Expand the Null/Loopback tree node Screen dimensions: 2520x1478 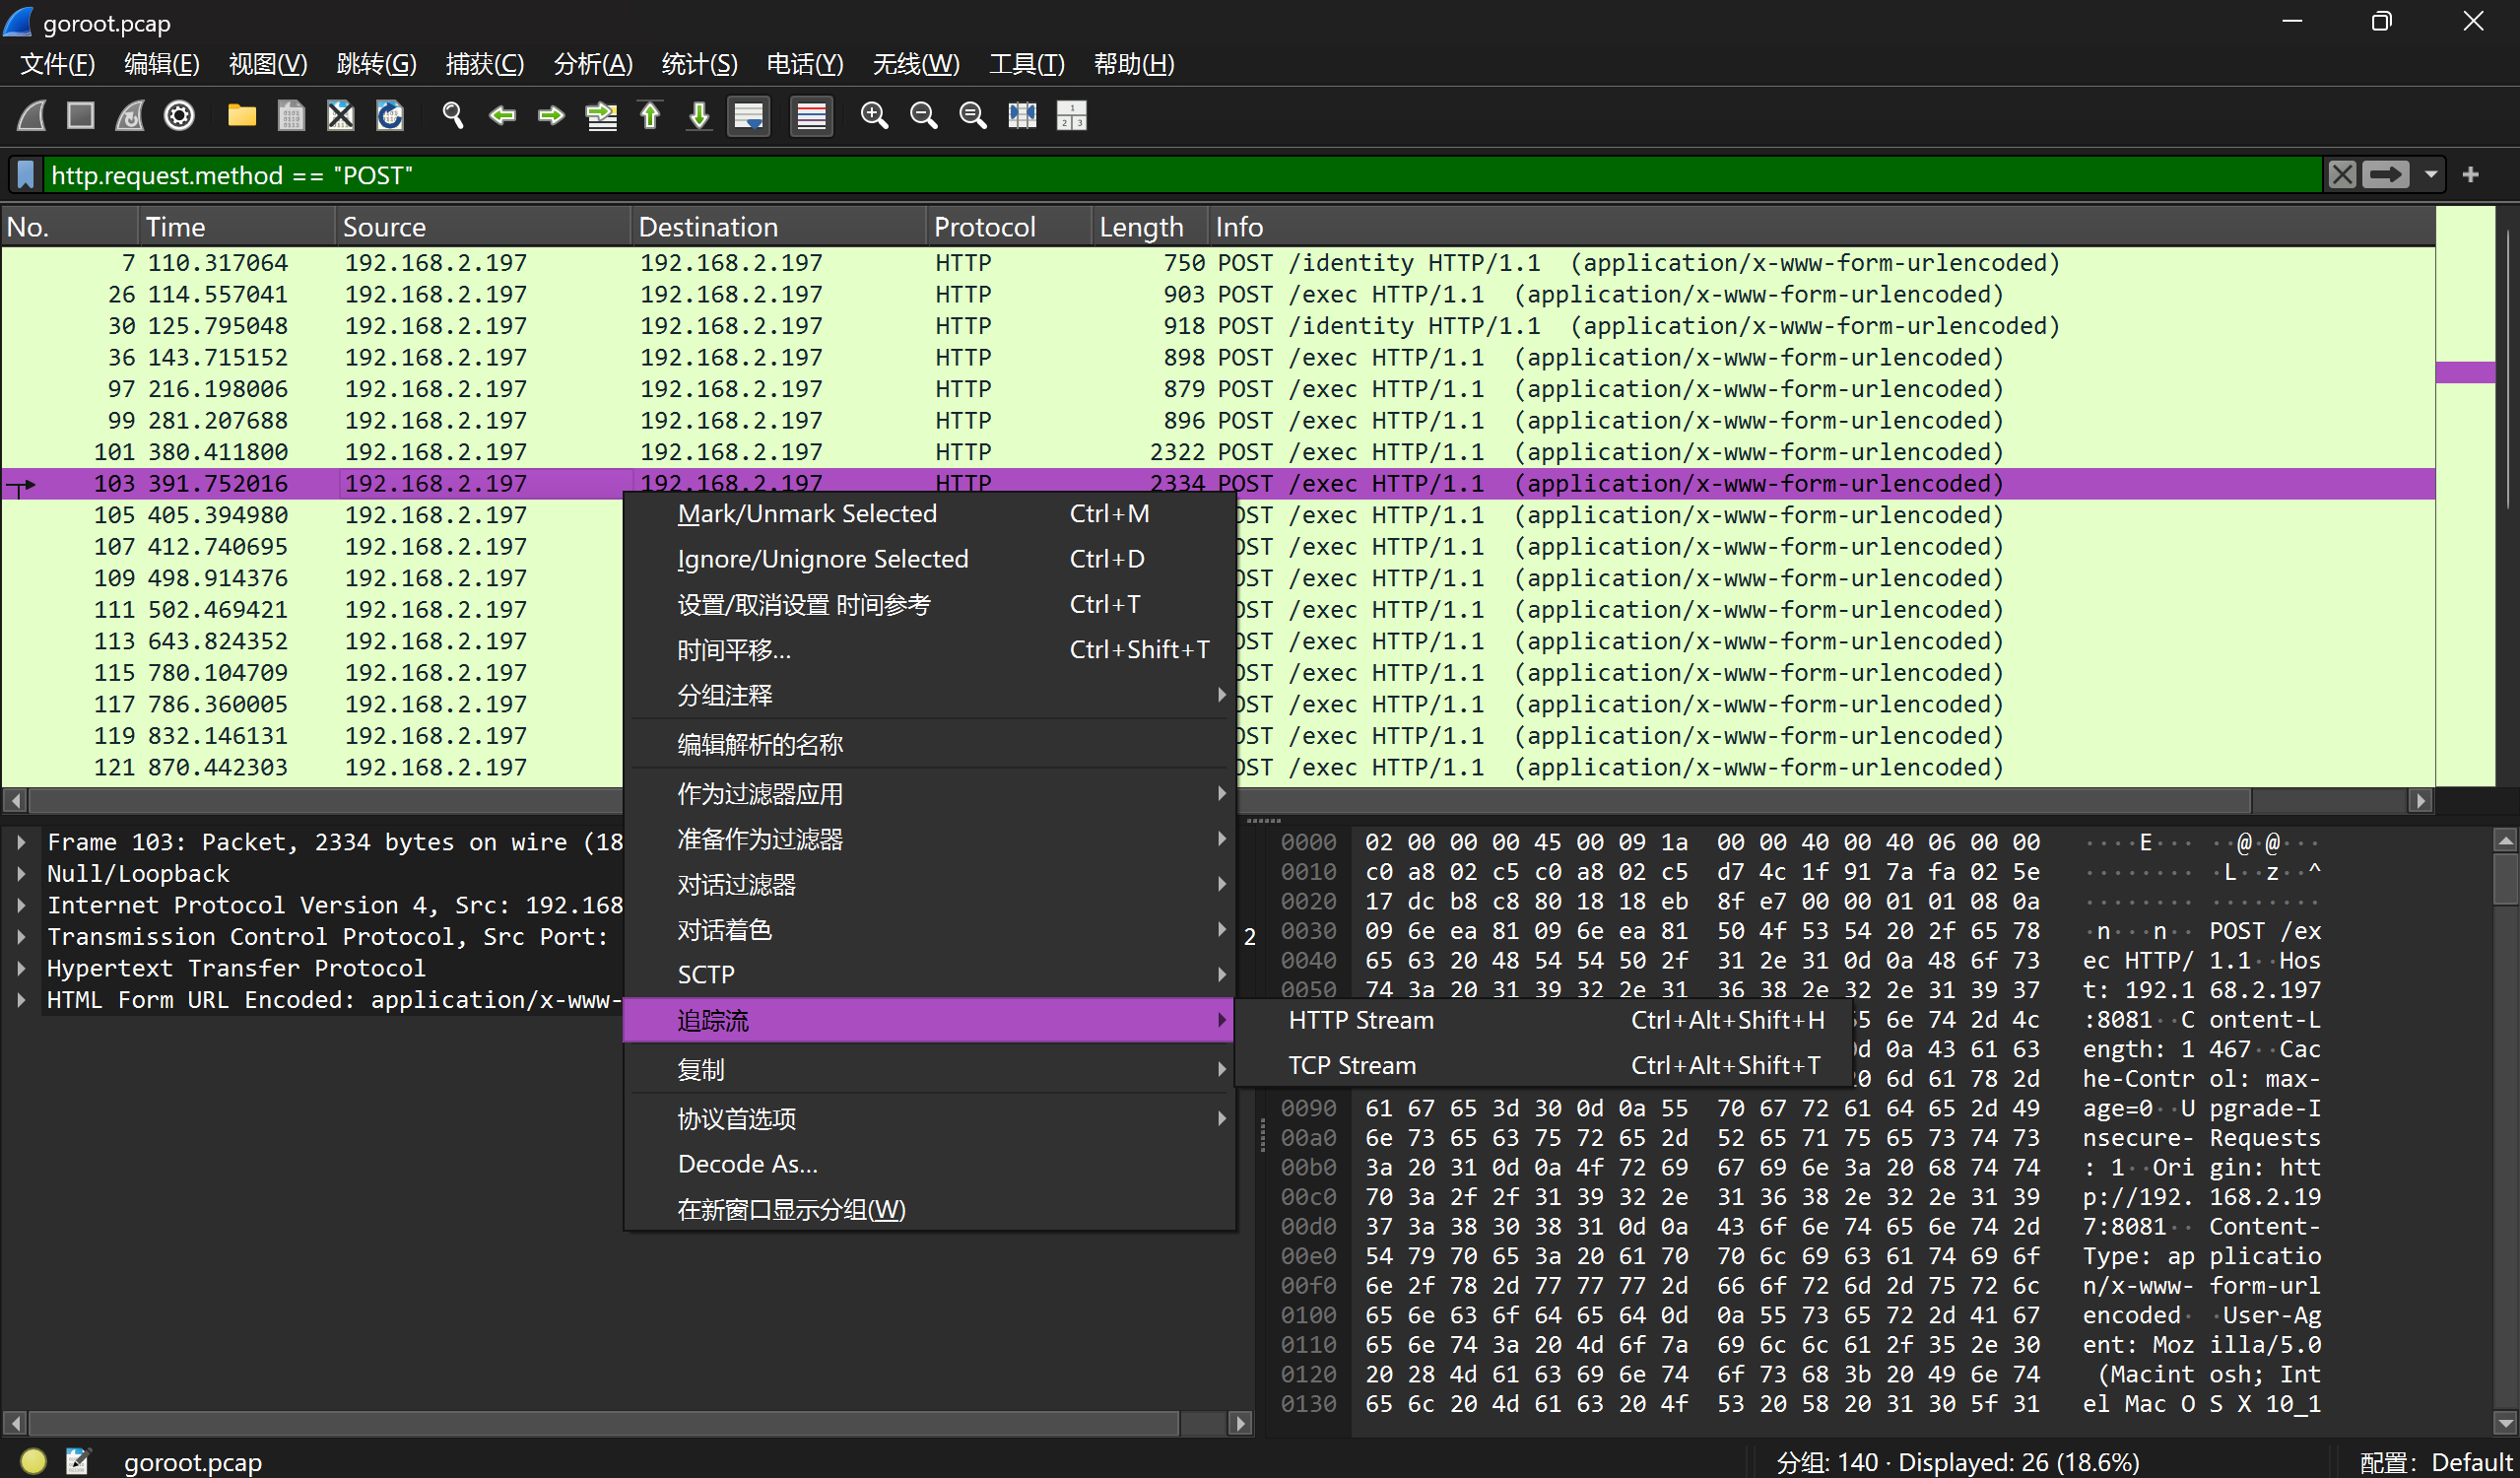point(21,873)
